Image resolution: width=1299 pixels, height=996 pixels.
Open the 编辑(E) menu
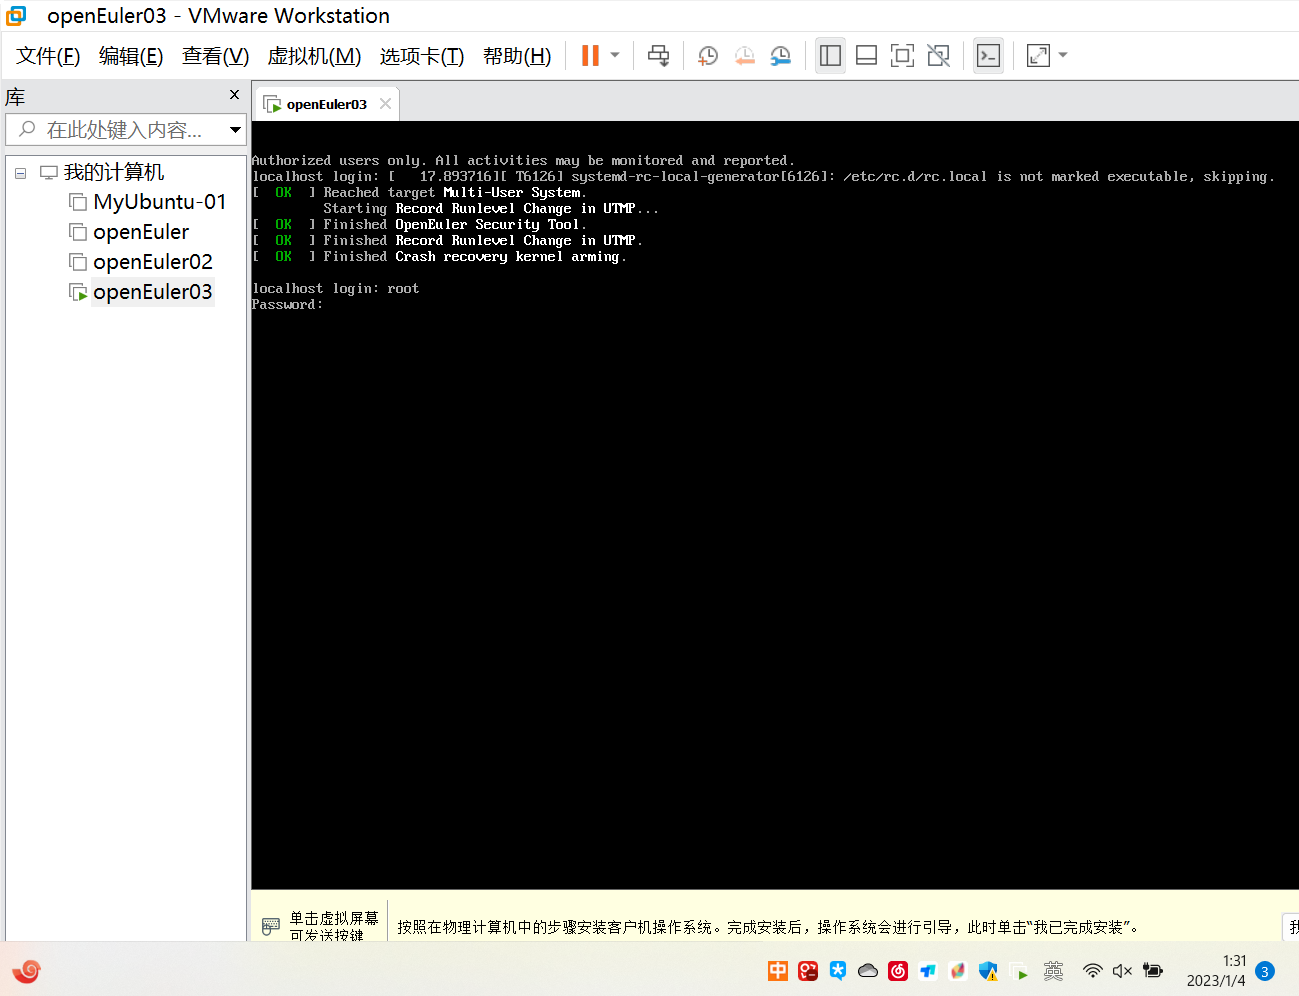coord(131,56)
